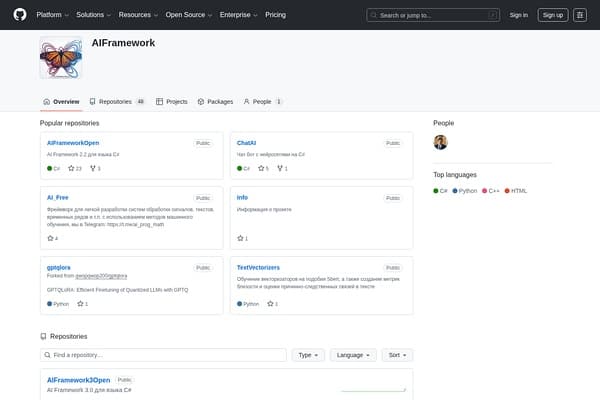Go to the GitHub home logo
Image resolution: width=600 pixels, height=400 pixels.
[20, 15]
